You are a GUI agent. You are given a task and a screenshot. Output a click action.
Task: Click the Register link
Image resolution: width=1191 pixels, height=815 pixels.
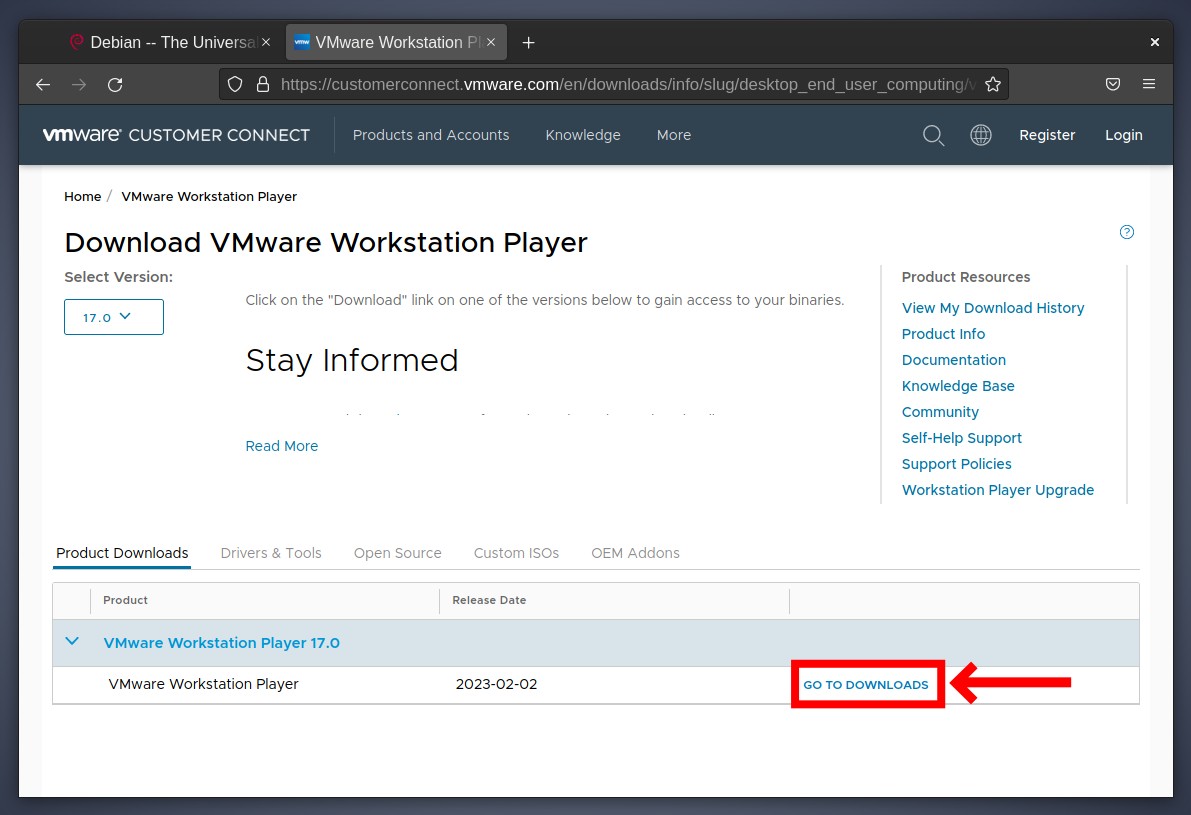pos(1047,135)
